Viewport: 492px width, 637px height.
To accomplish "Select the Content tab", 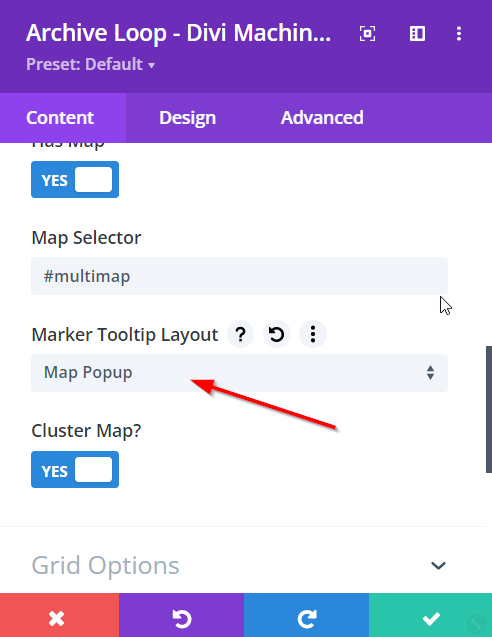I will click(x=60, y=118).
